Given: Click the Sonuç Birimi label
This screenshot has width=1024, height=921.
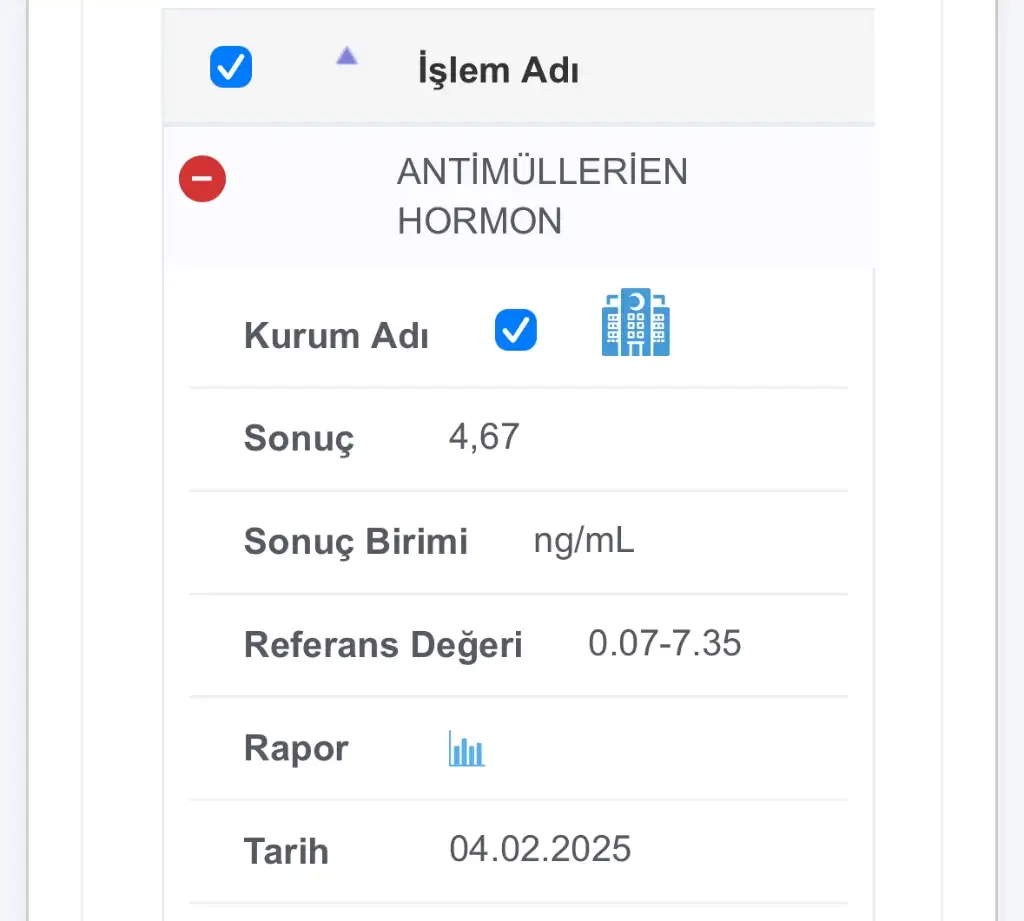Looking at the screenshot, I should (x=355, y=542).
